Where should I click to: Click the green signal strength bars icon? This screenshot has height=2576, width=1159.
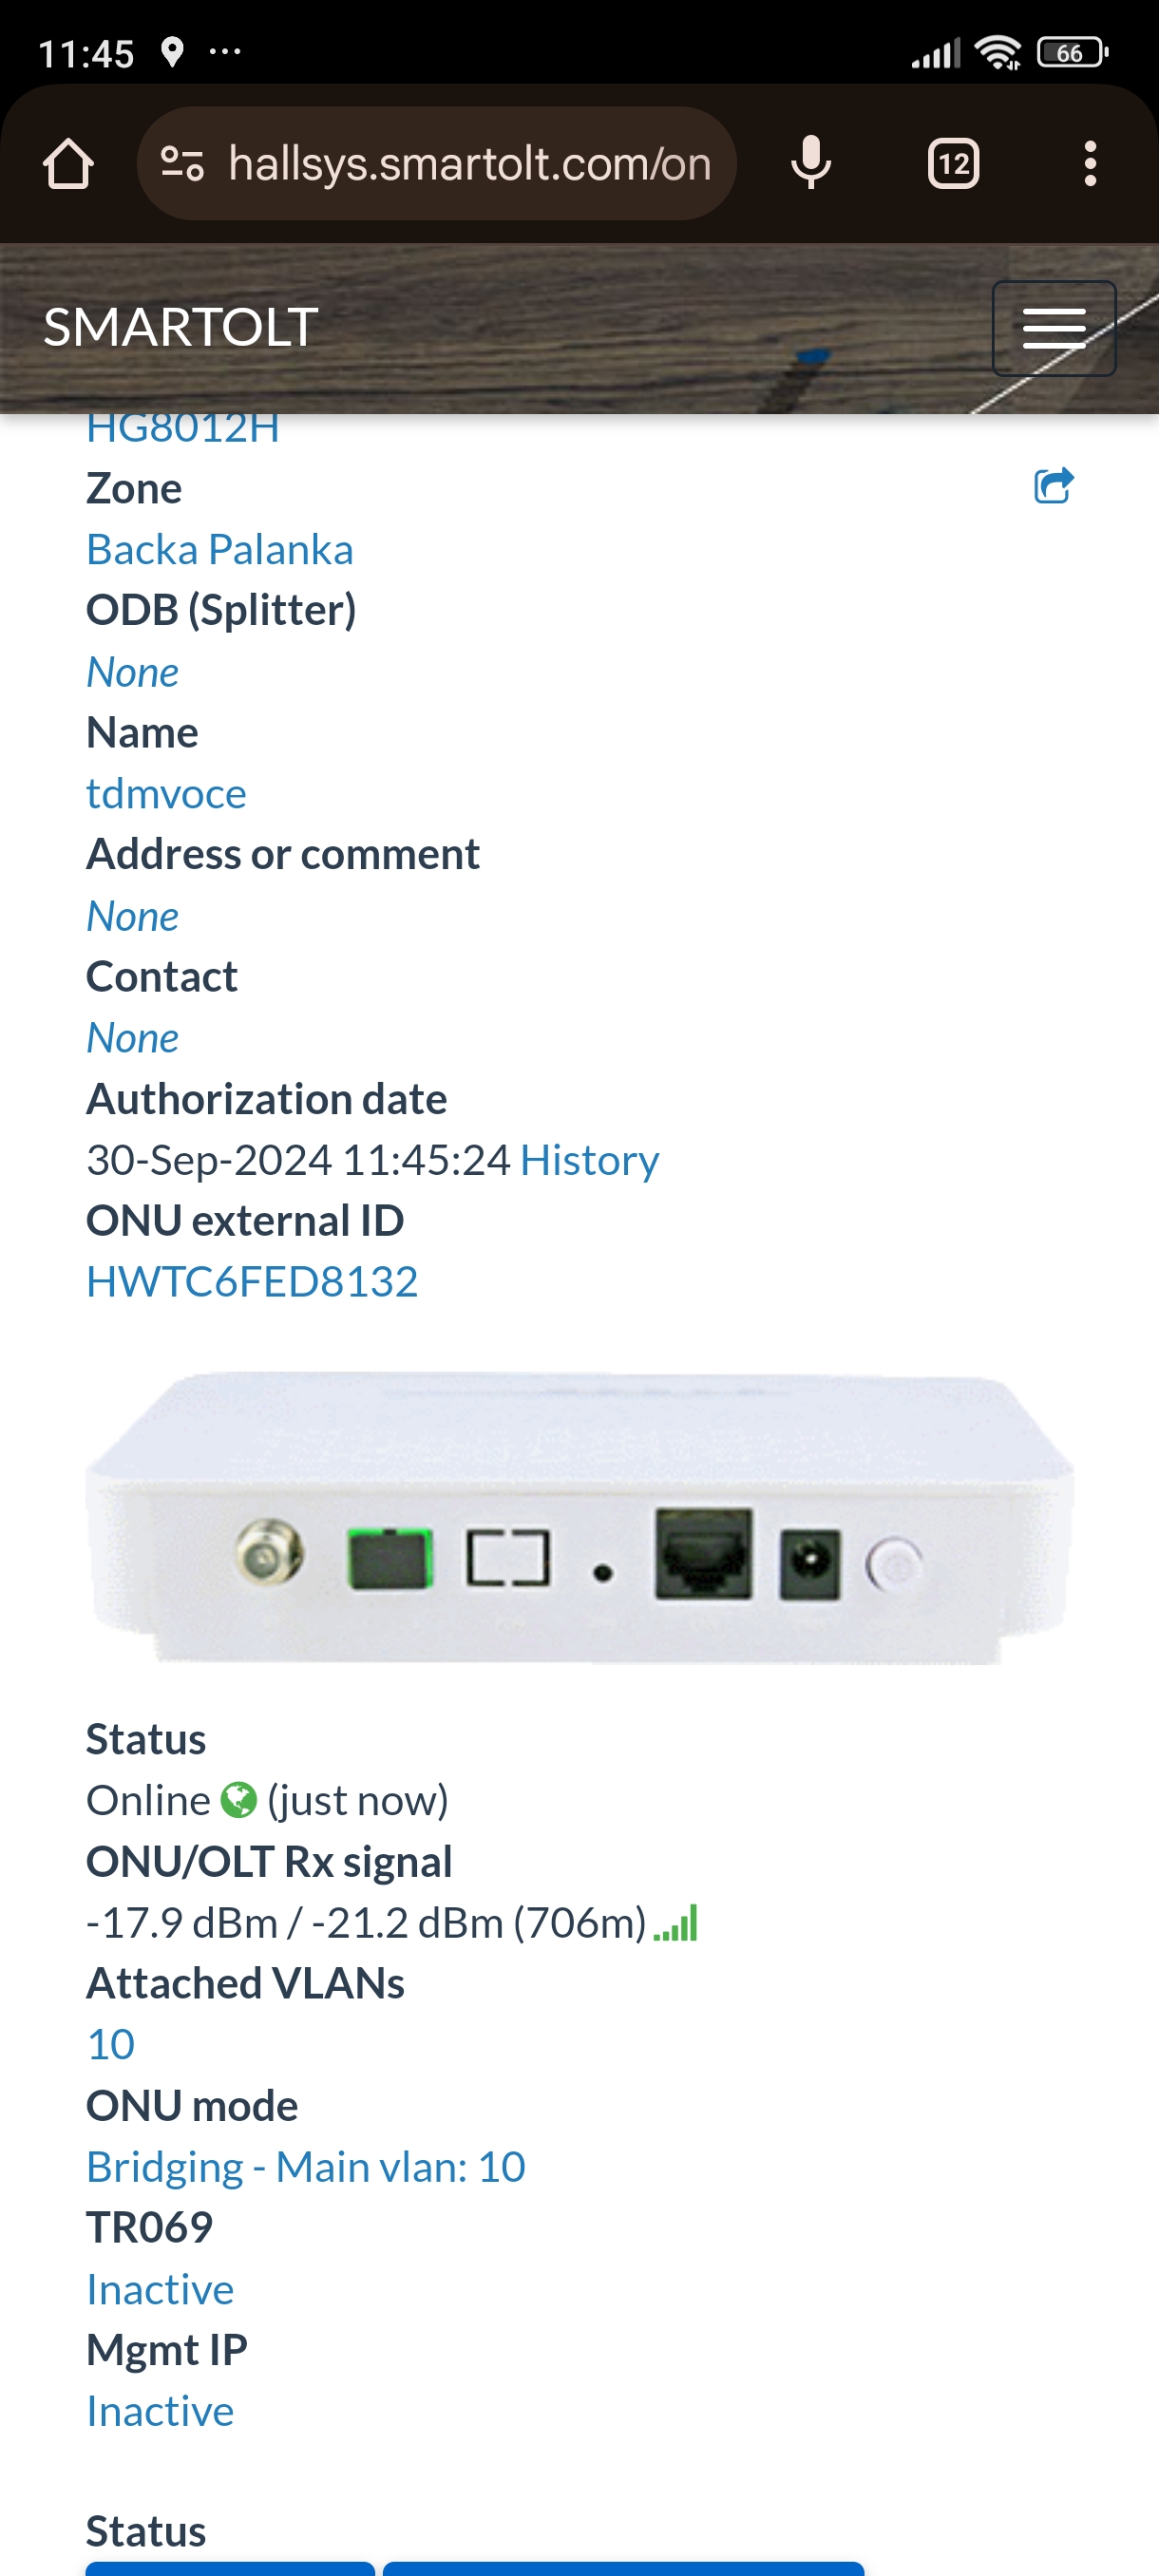pyautogui.click(x=676, y=1923)
